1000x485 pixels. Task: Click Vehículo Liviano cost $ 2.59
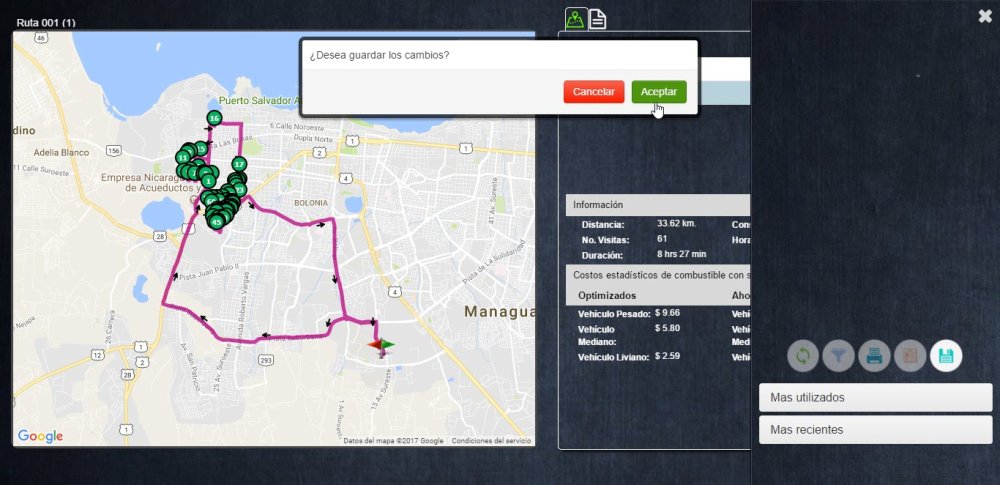coord(667,356)
